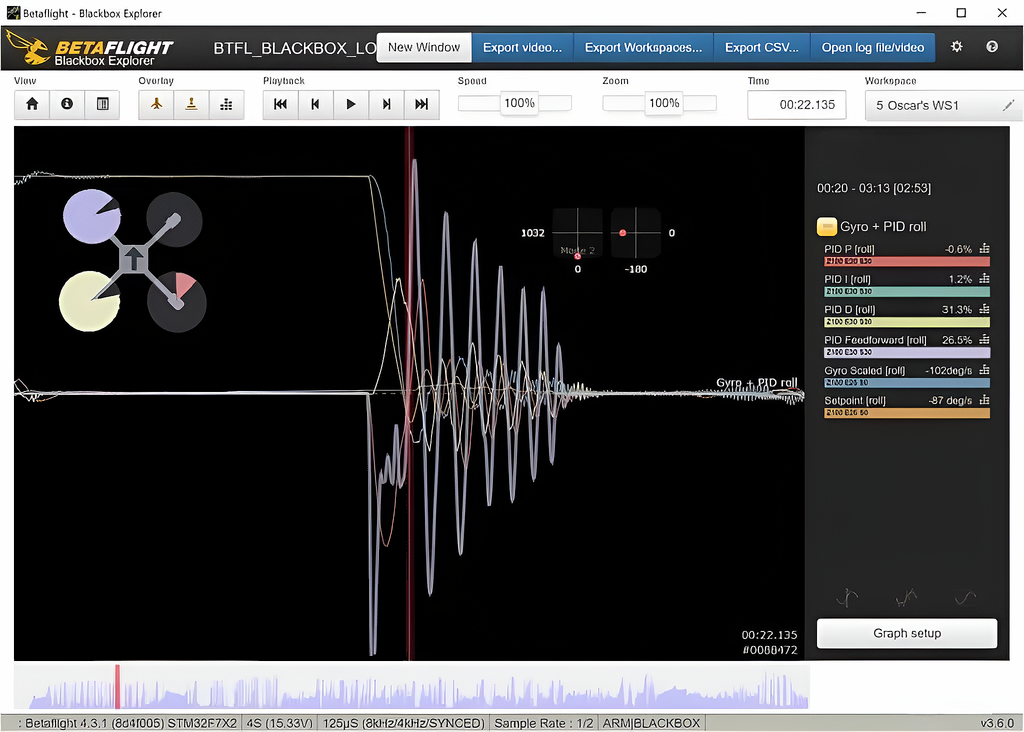Jump to the end of the log
The width and height of the screenshot is (1024, 732).
(x=422, y=104)
